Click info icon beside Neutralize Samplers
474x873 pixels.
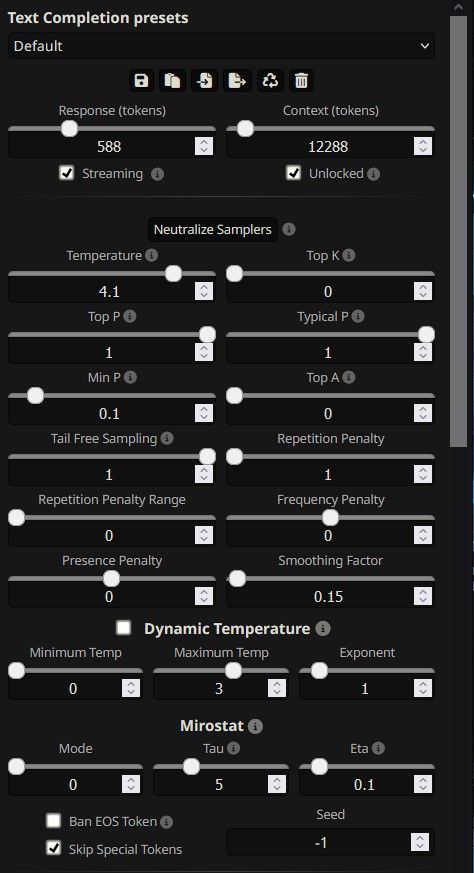pyautogui.click(x=289, y=229)
